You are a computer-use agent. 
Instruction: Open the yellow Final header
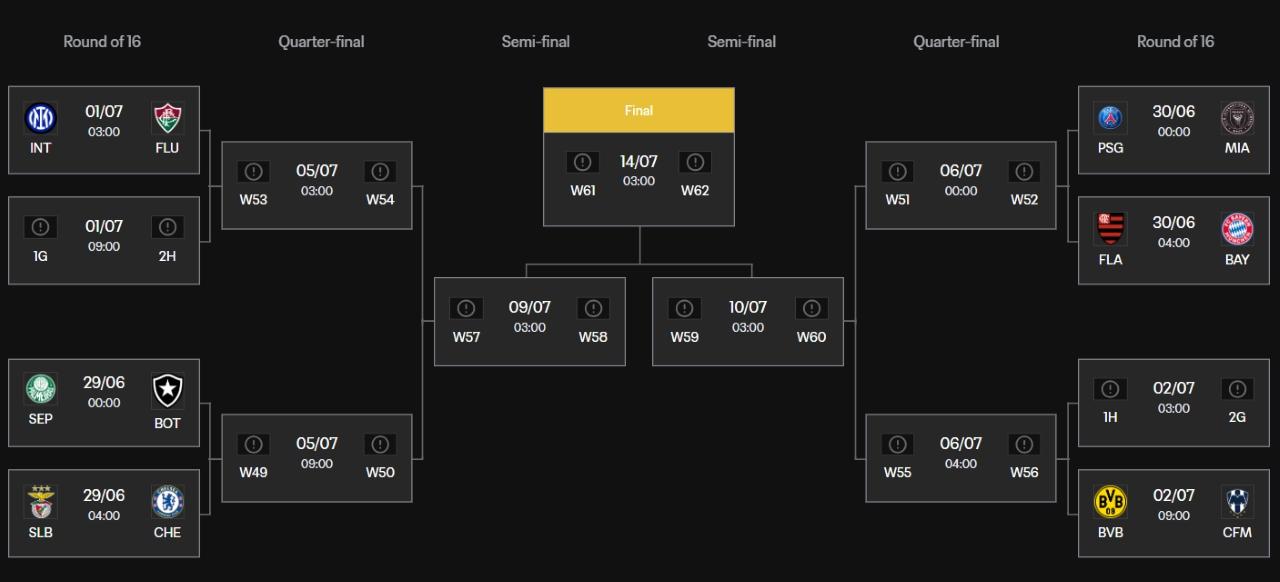pos(638,110)
